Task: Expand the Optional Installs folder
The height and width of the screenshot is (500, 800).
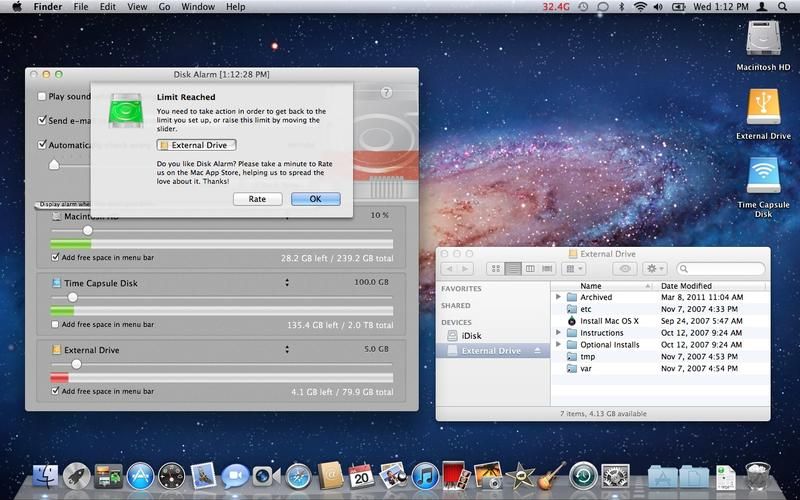Action: [x=558, y=344]
